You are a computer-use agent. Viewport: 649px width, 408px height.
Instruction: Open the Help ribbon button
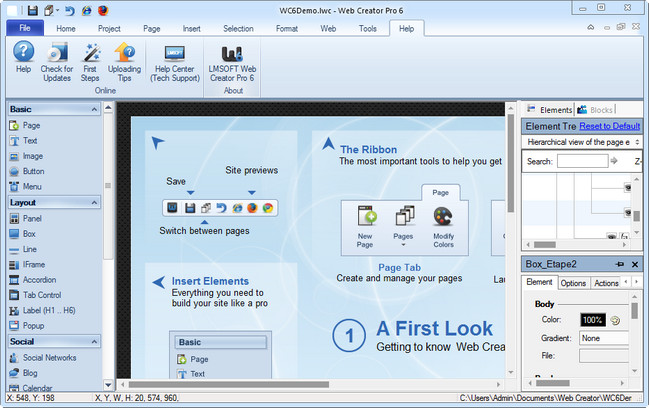pos(24,58)
